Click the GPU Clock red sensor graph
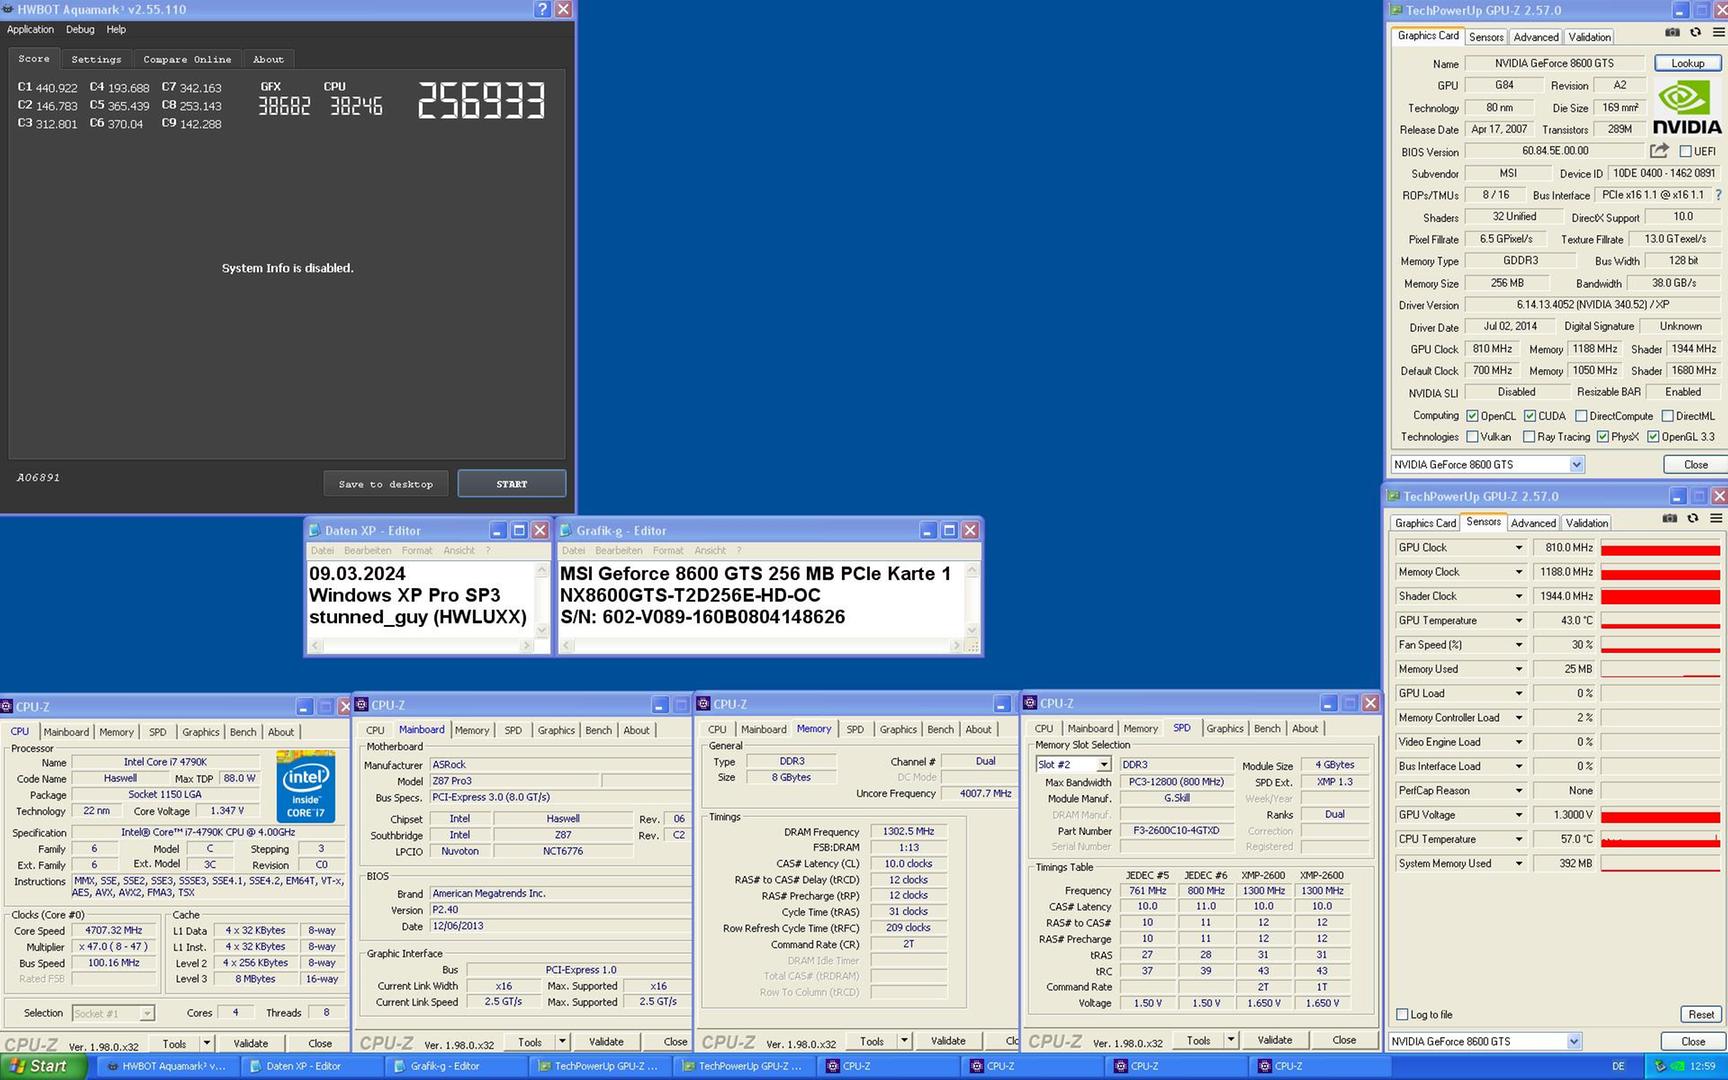 click(x=1660, y=548)
